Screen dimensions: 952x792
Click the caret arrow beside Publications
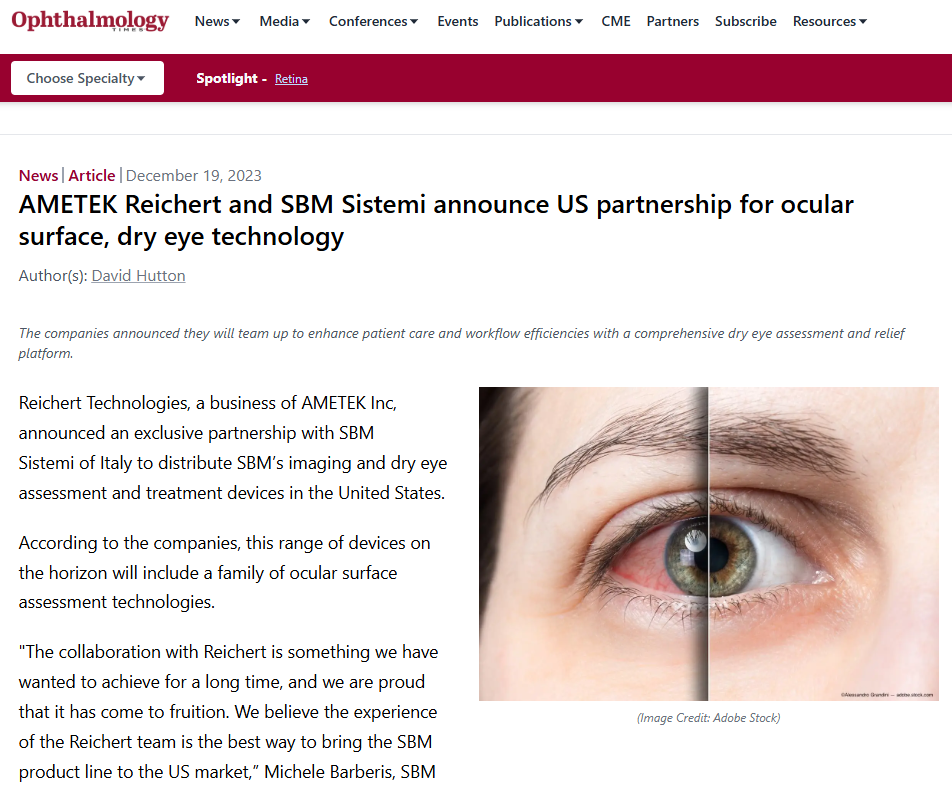(579, 22)
